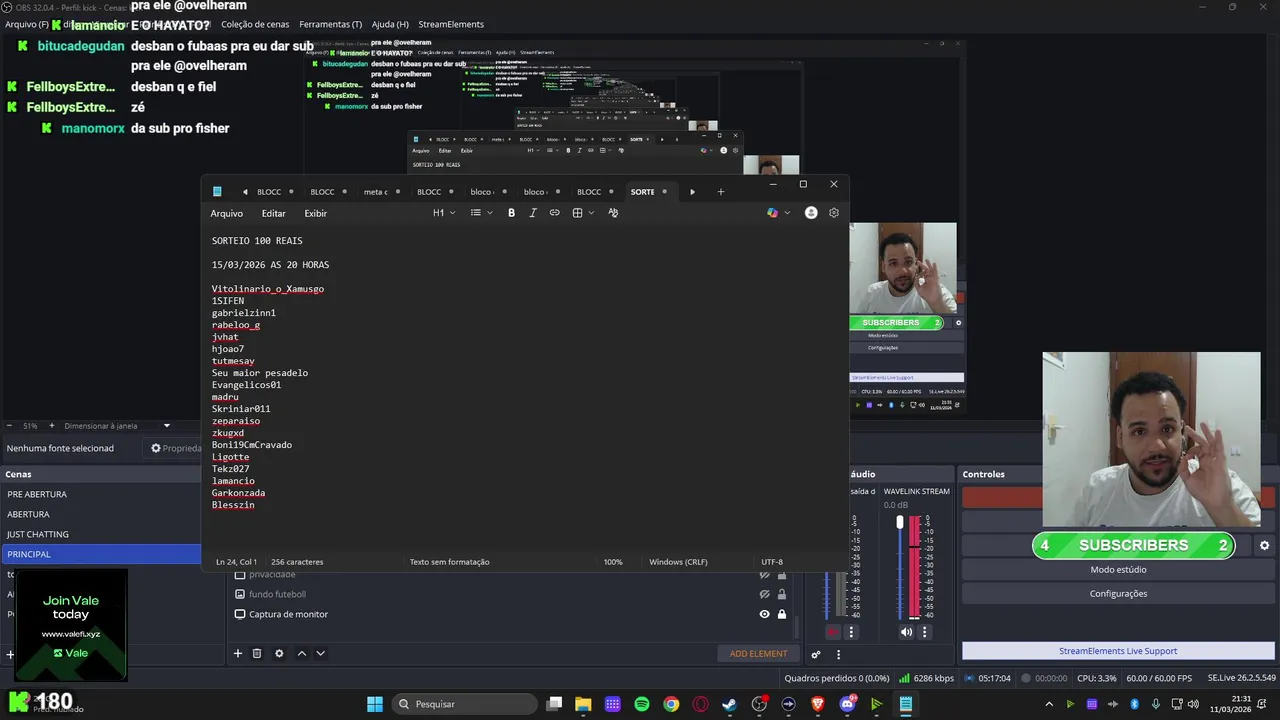The image size is (1280, 720).
Task: Remove selected source with trash icon
Action: point(257,653)
